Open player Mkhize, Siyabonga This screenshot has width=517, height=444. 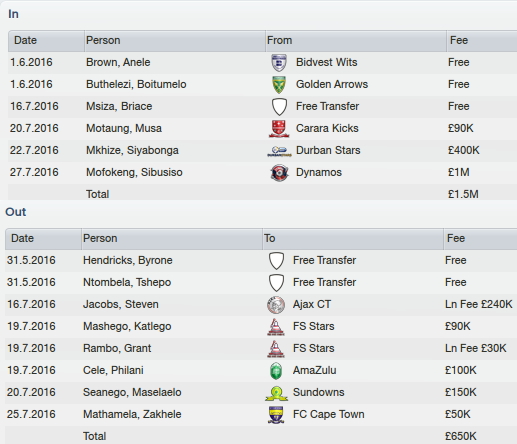(132, 150)
